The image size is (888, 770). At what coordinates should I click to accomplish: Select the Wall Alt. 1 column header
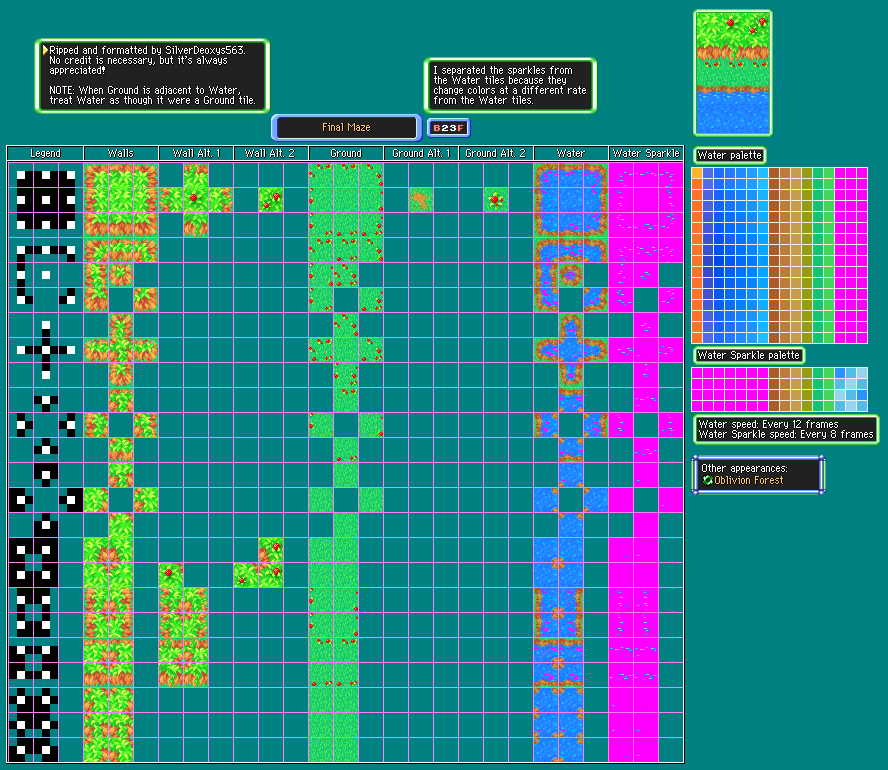pyautogui.click(x=196, y=153)
